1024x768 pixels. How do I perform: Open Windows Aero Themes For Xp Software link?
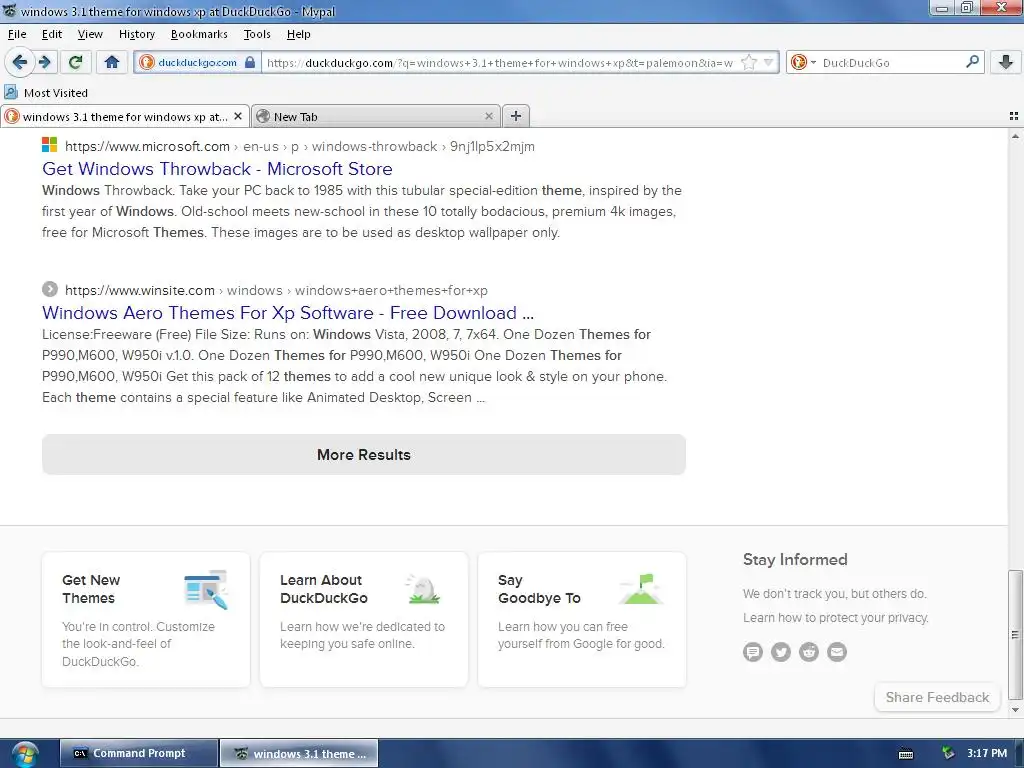click(288, 313)
